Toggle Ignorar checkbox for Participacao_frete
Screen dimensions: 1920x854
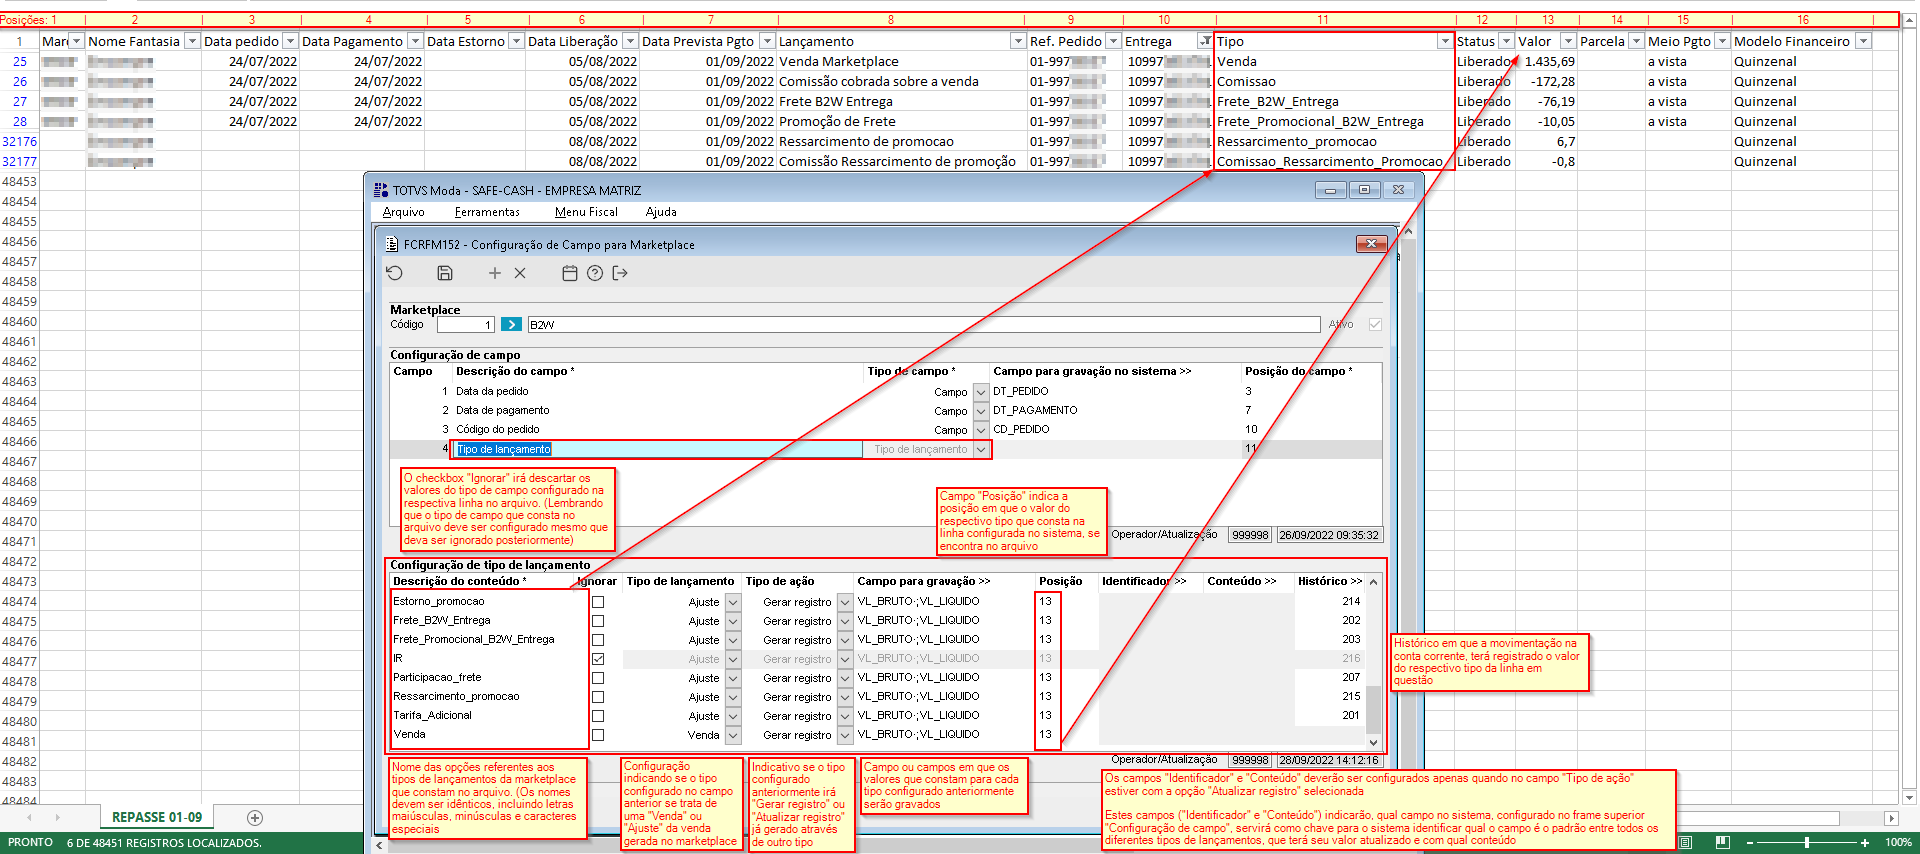point(598,678)
